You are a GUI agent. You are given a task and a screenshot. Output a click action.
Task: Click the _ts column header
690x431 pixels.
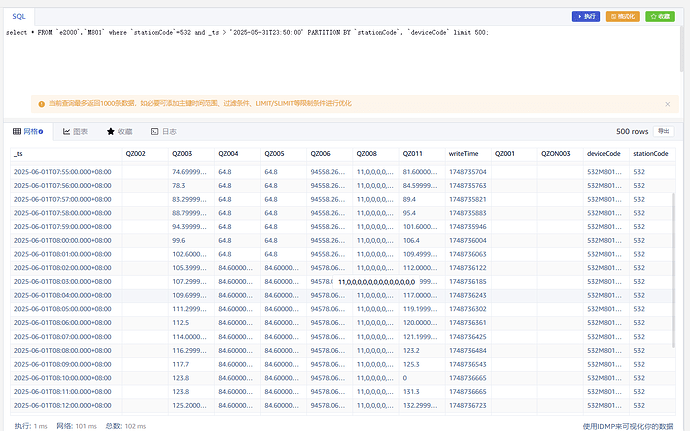19,153
